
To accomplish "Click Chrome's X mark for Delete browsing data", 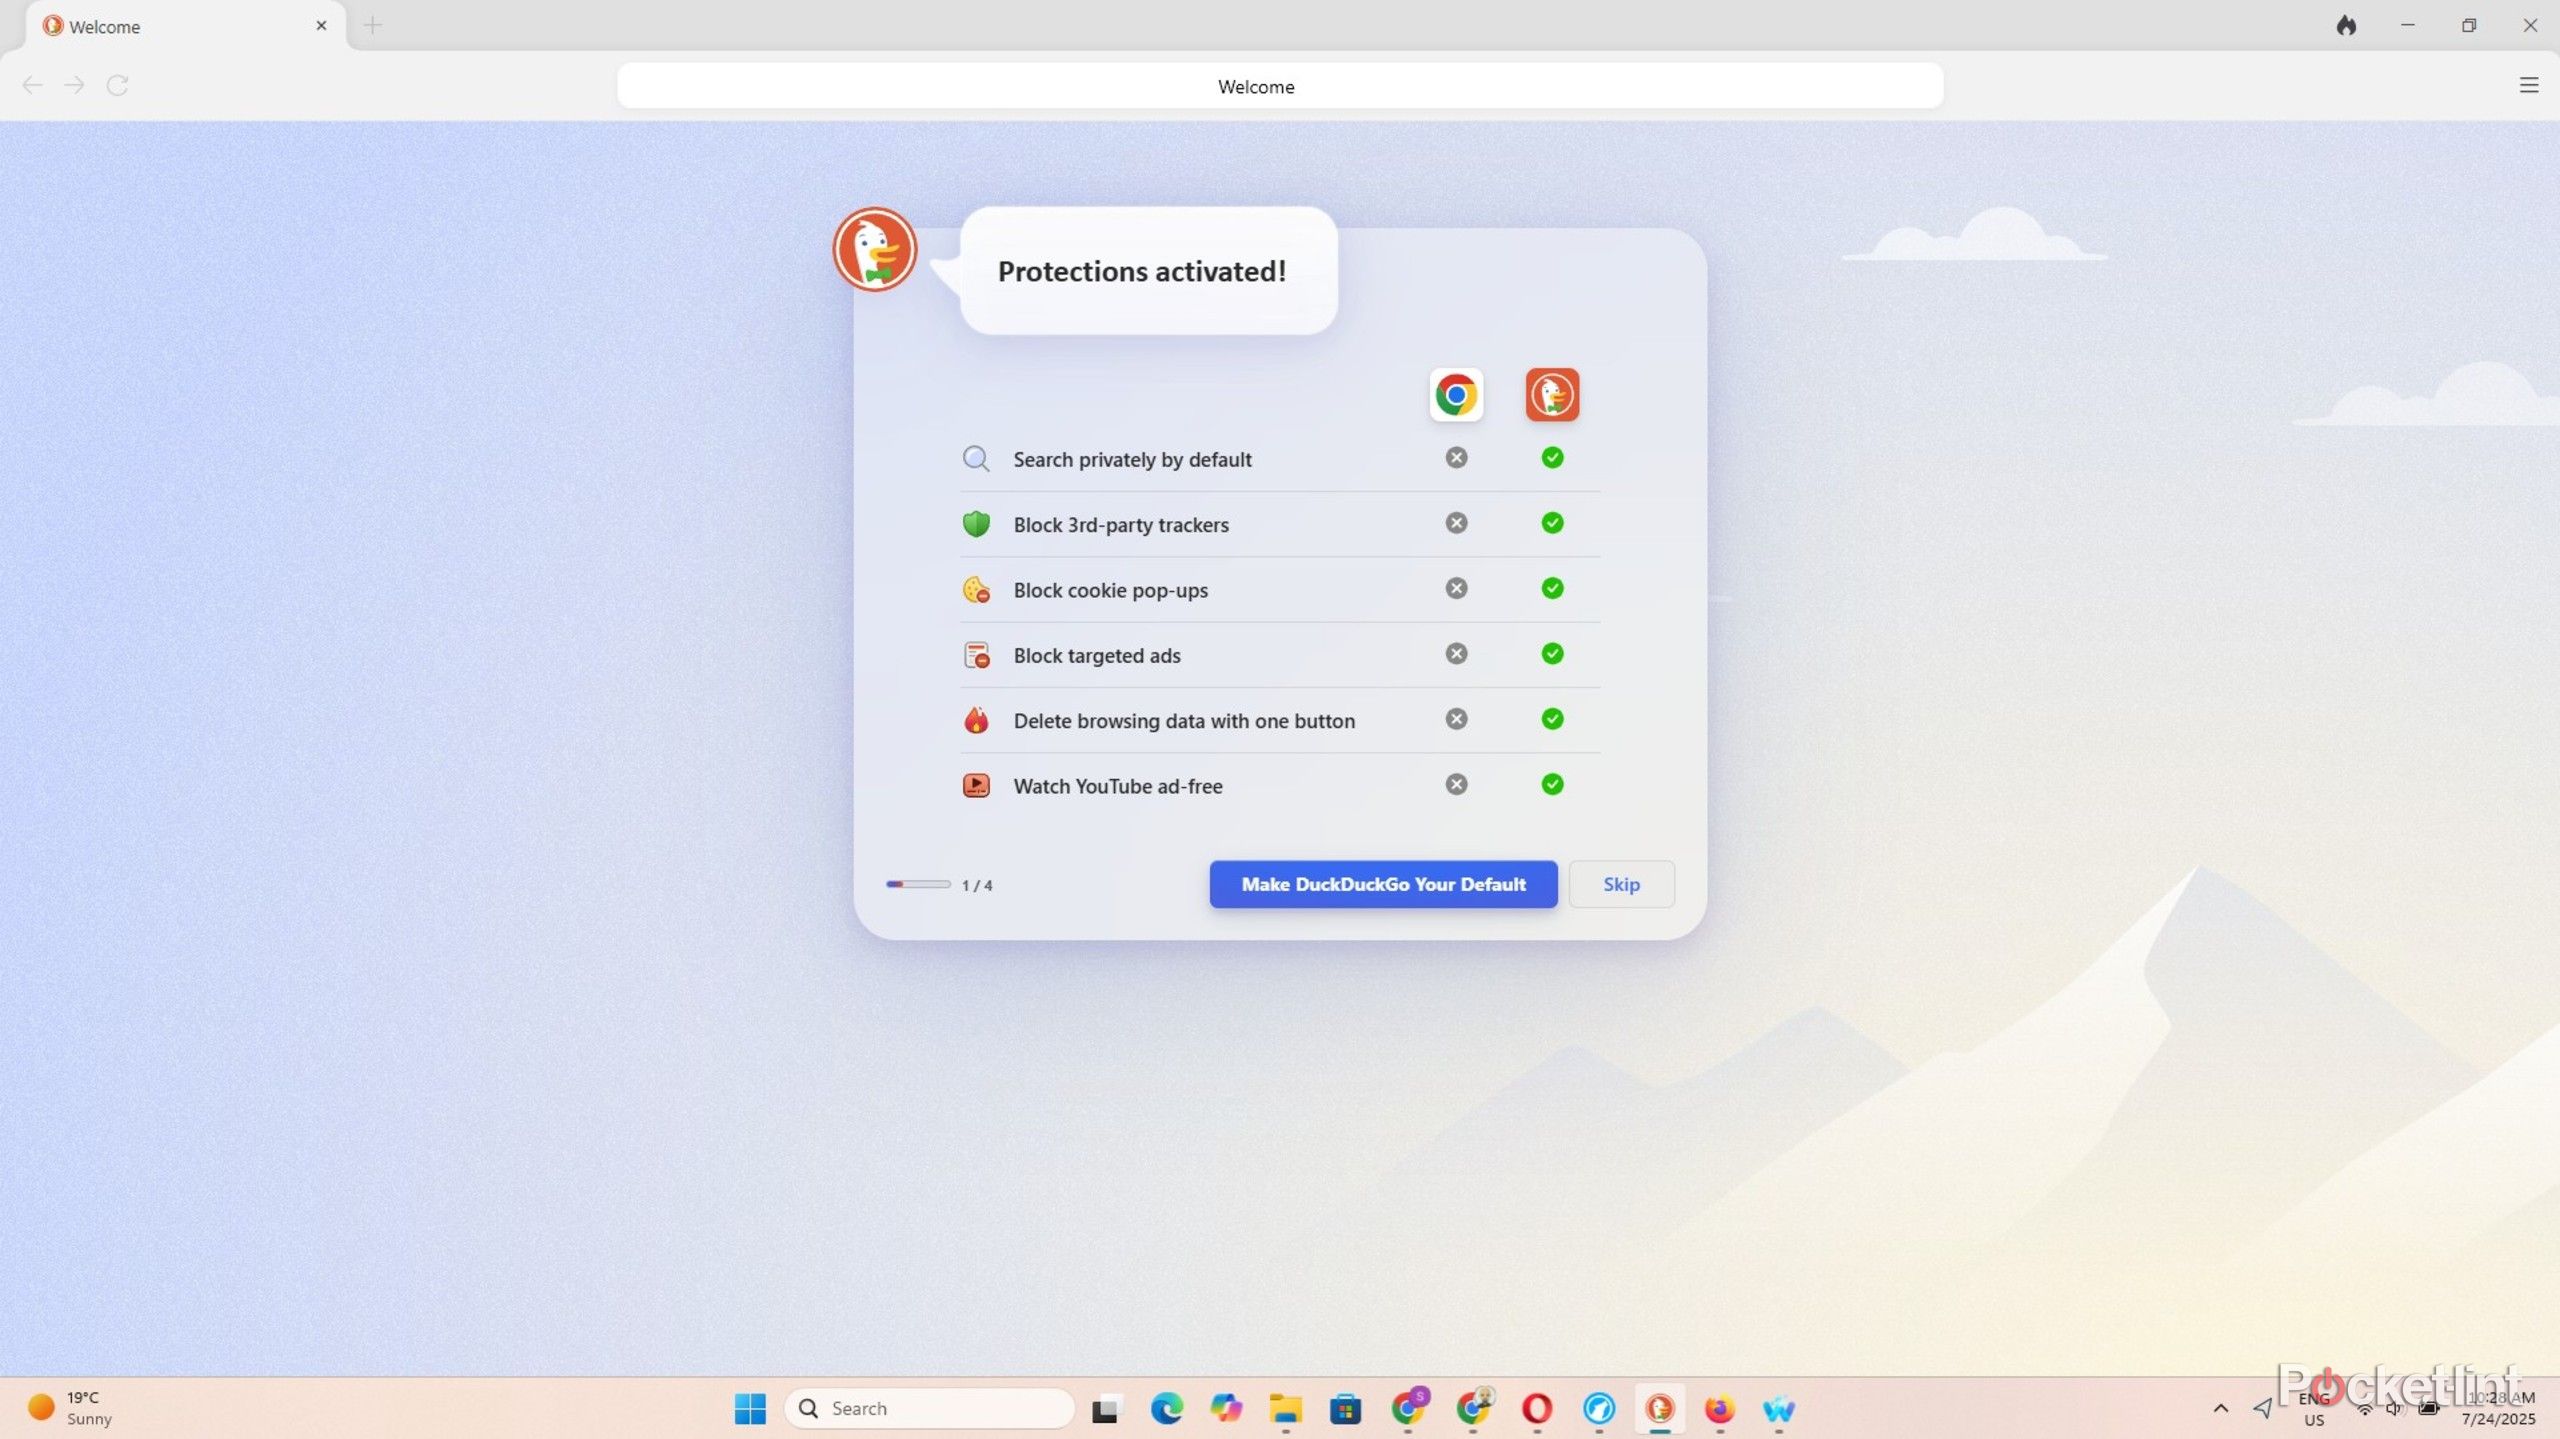I will [x=1456, y=719].
